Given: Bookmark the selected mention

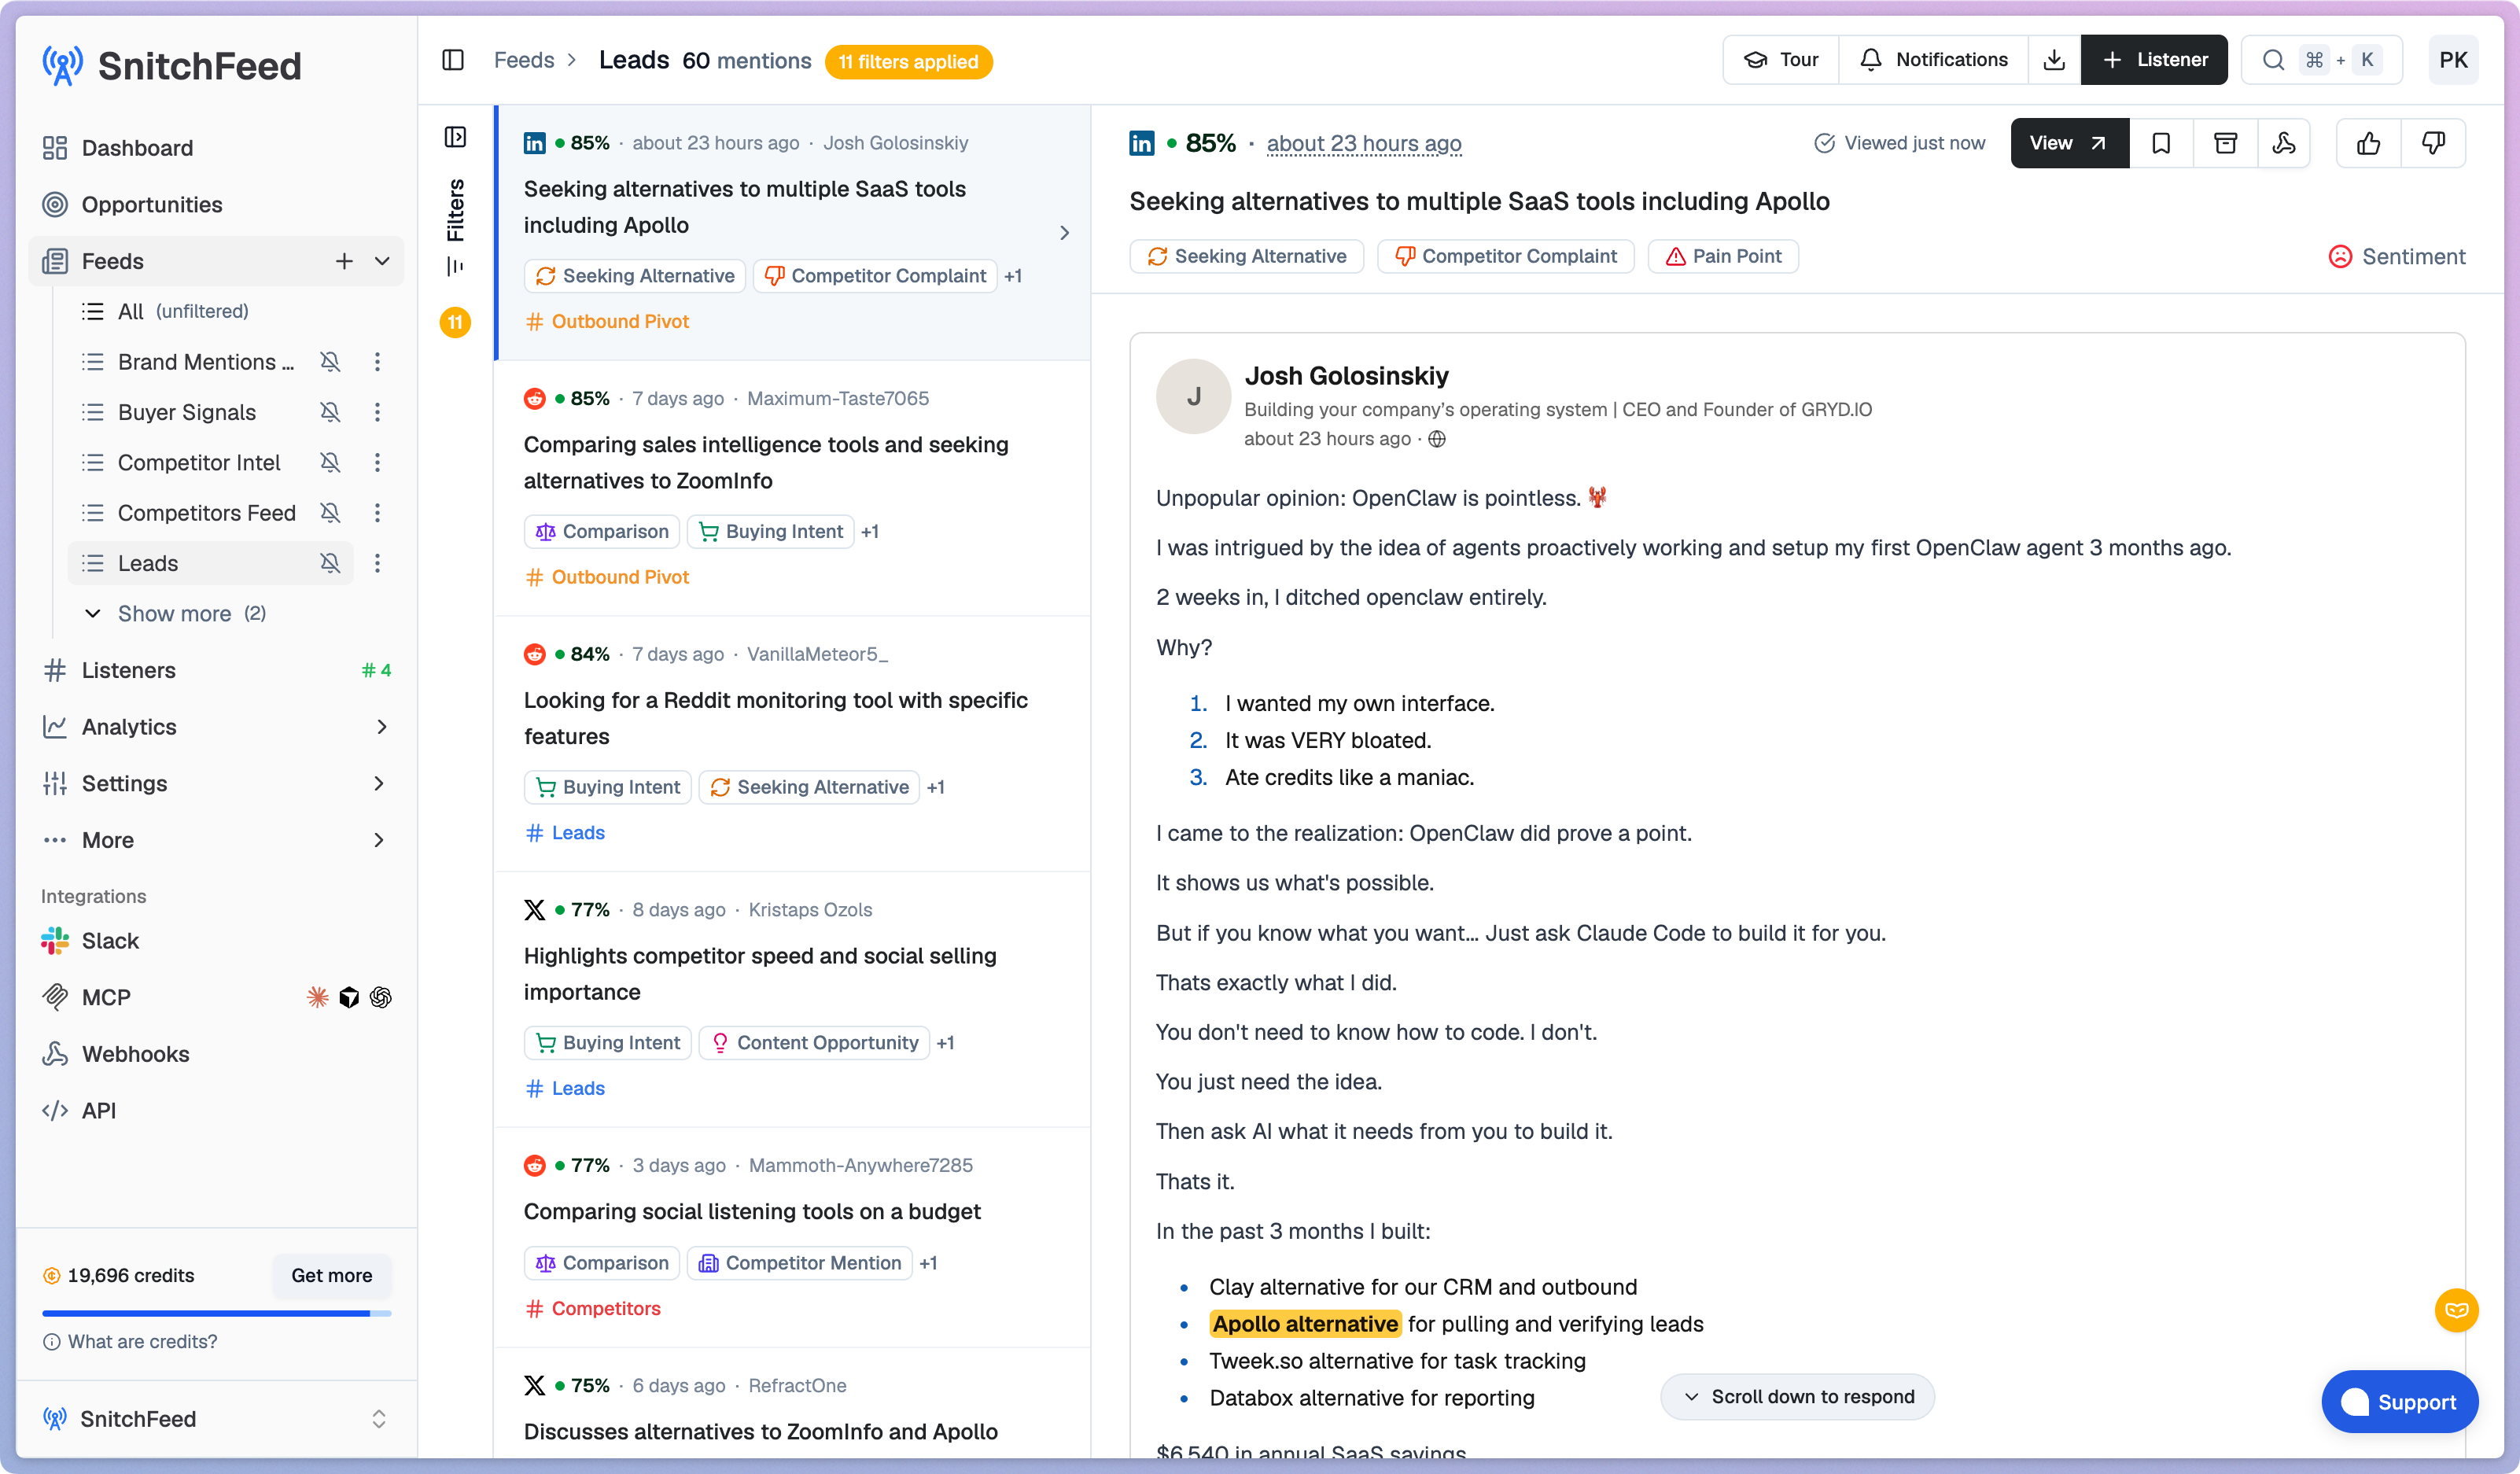Looking at the screenshot, I should (x=2161, y=143).
